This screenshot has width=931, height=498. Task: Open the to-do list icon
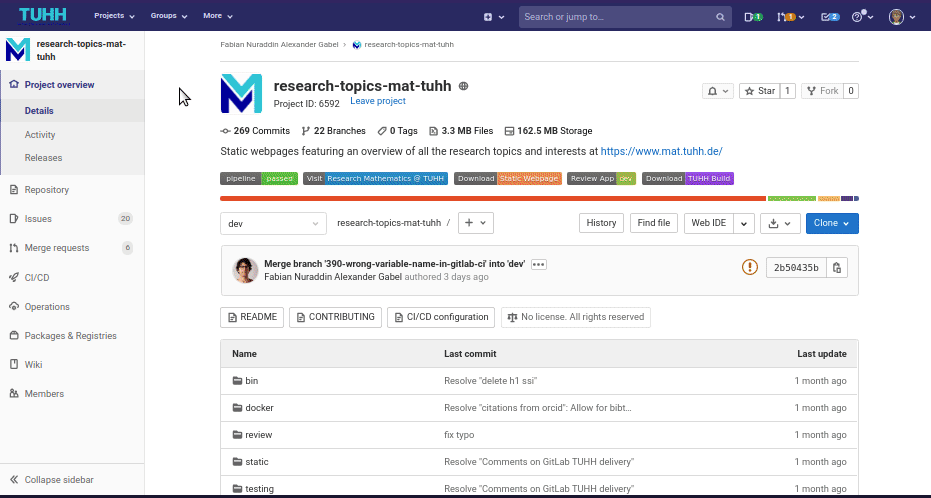coord(830,17)
